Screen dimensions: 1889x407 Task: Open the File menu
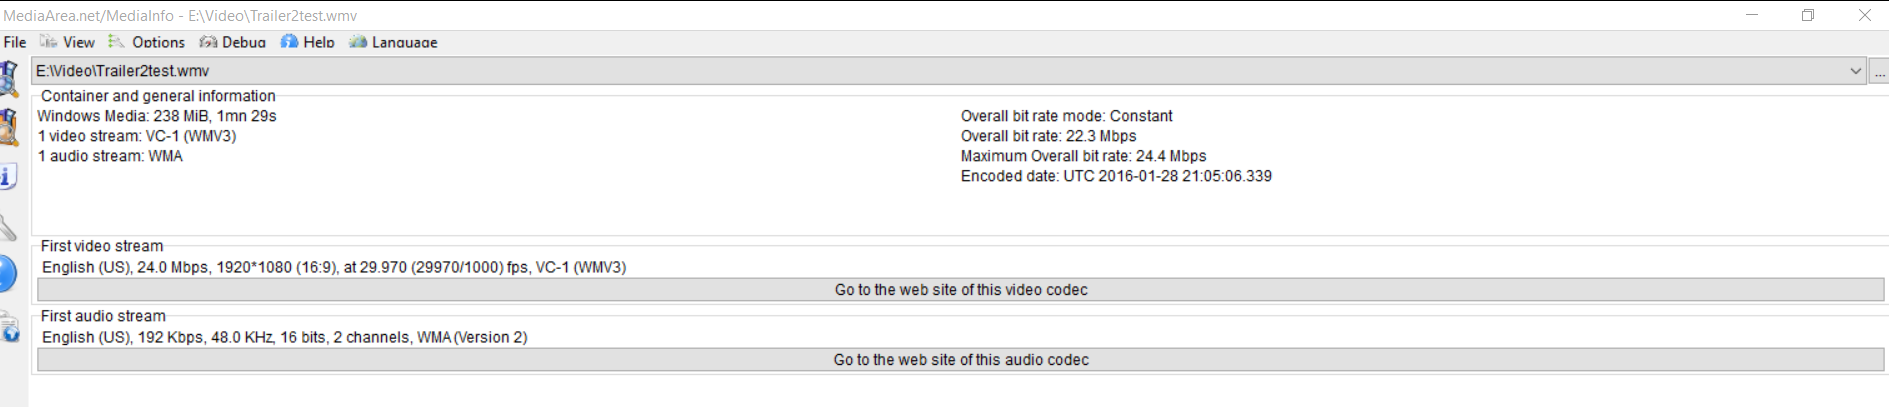pos(15,42)
